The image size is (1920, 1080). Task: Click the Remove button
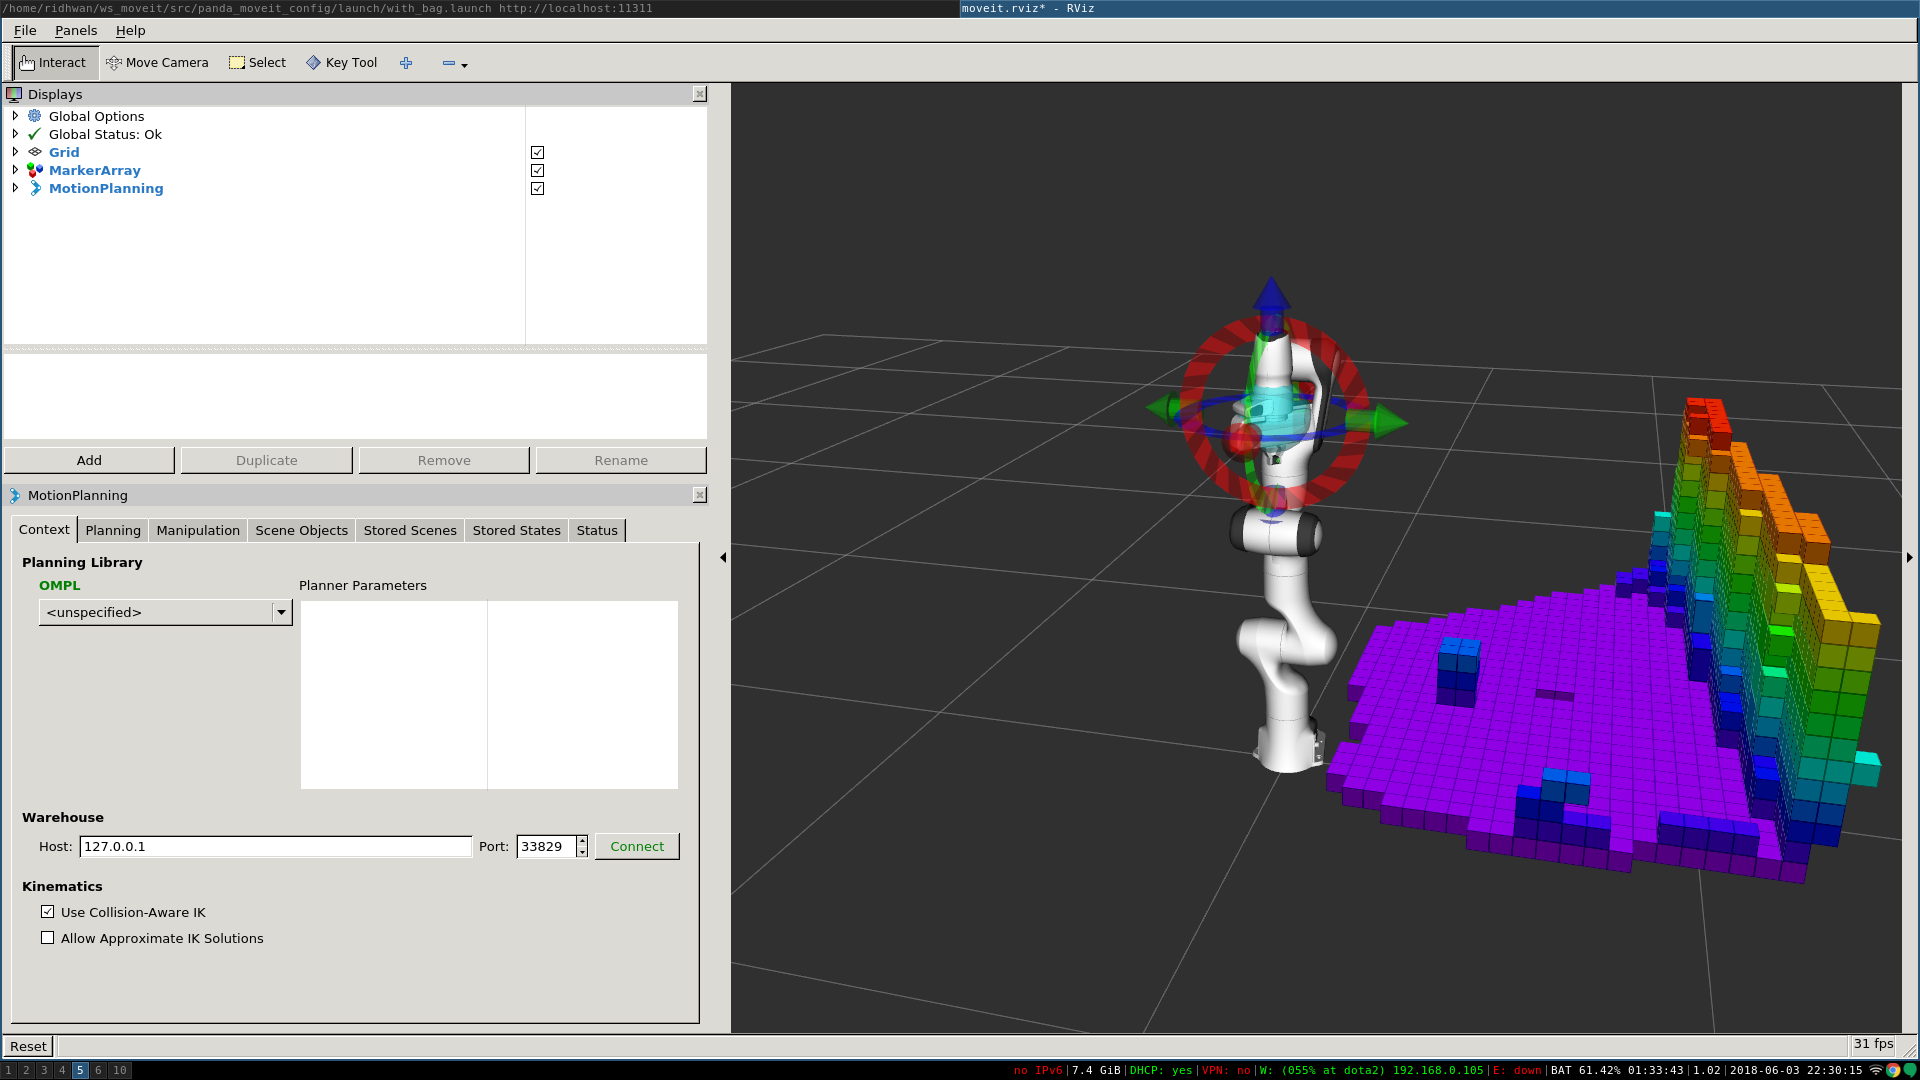tap(444, 460)
